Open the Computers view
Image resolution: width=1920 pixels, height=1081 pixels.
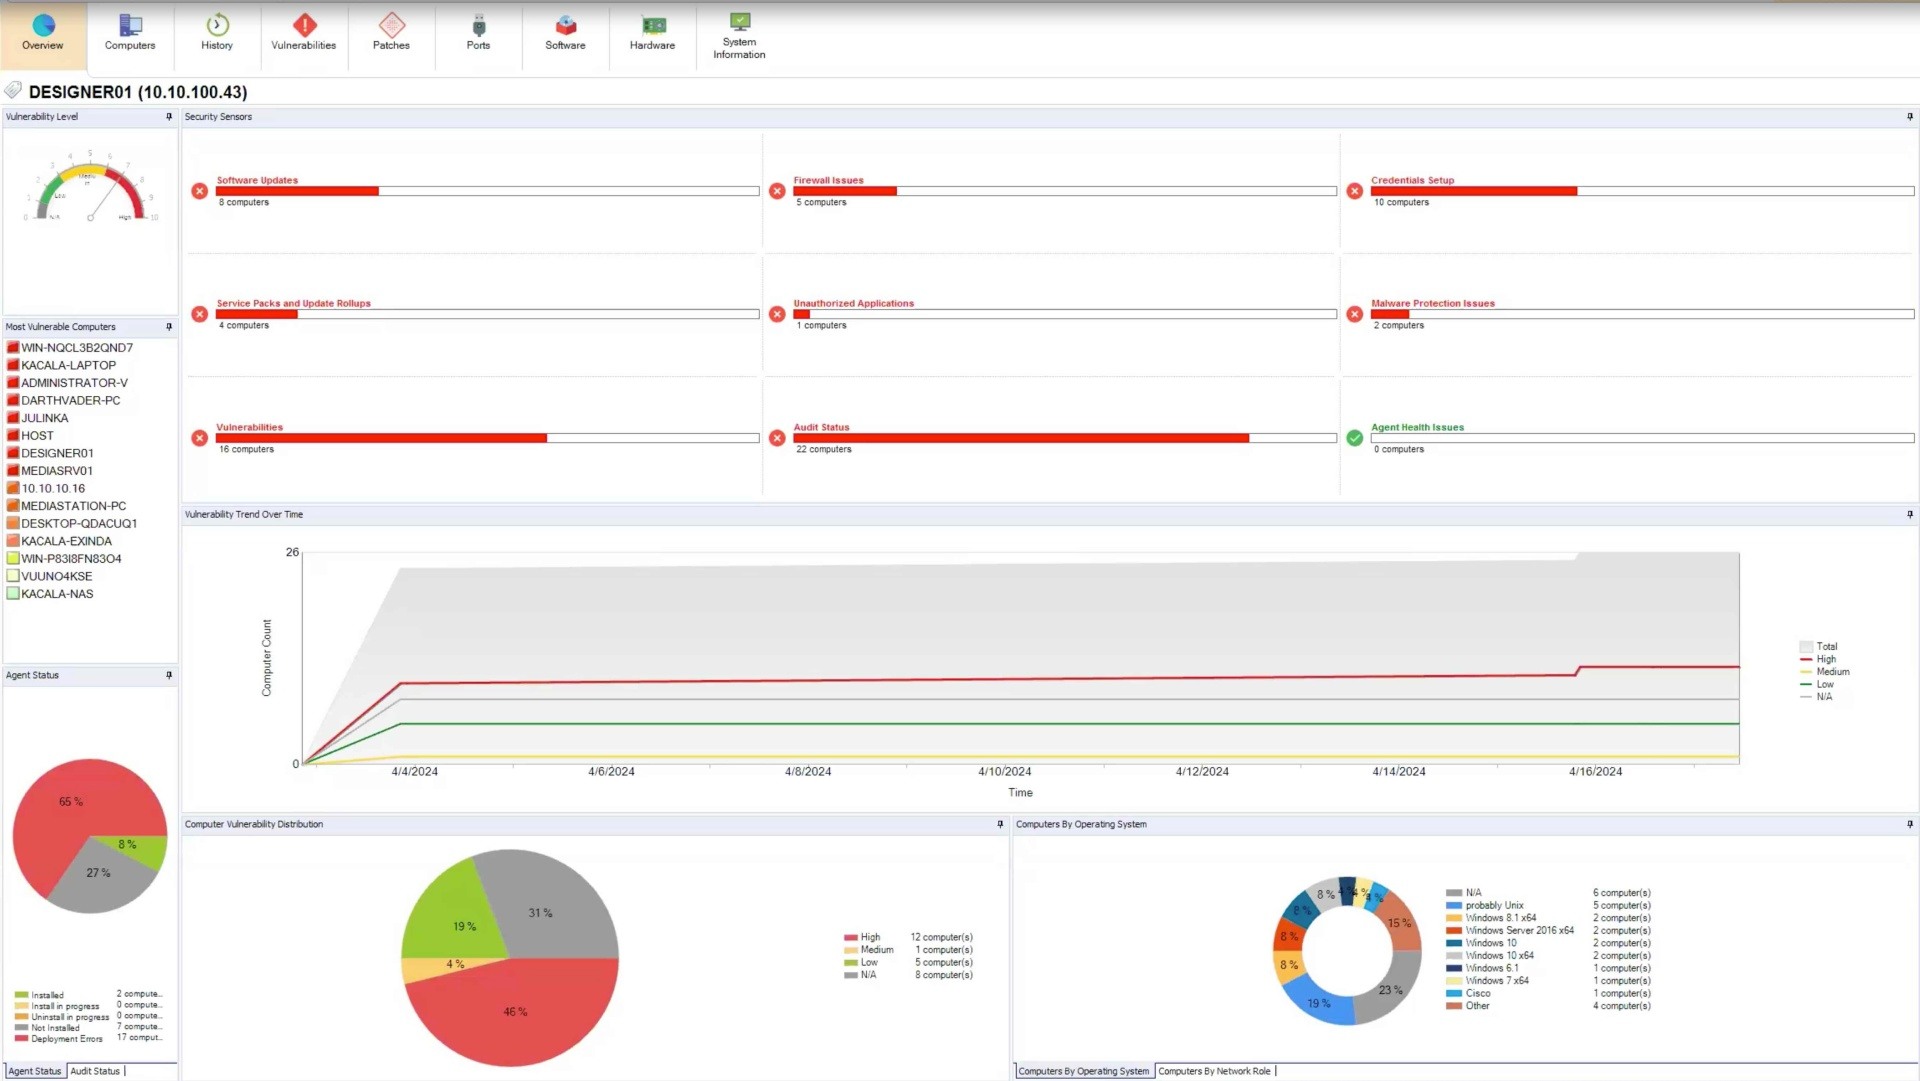(x=129, y=33)
